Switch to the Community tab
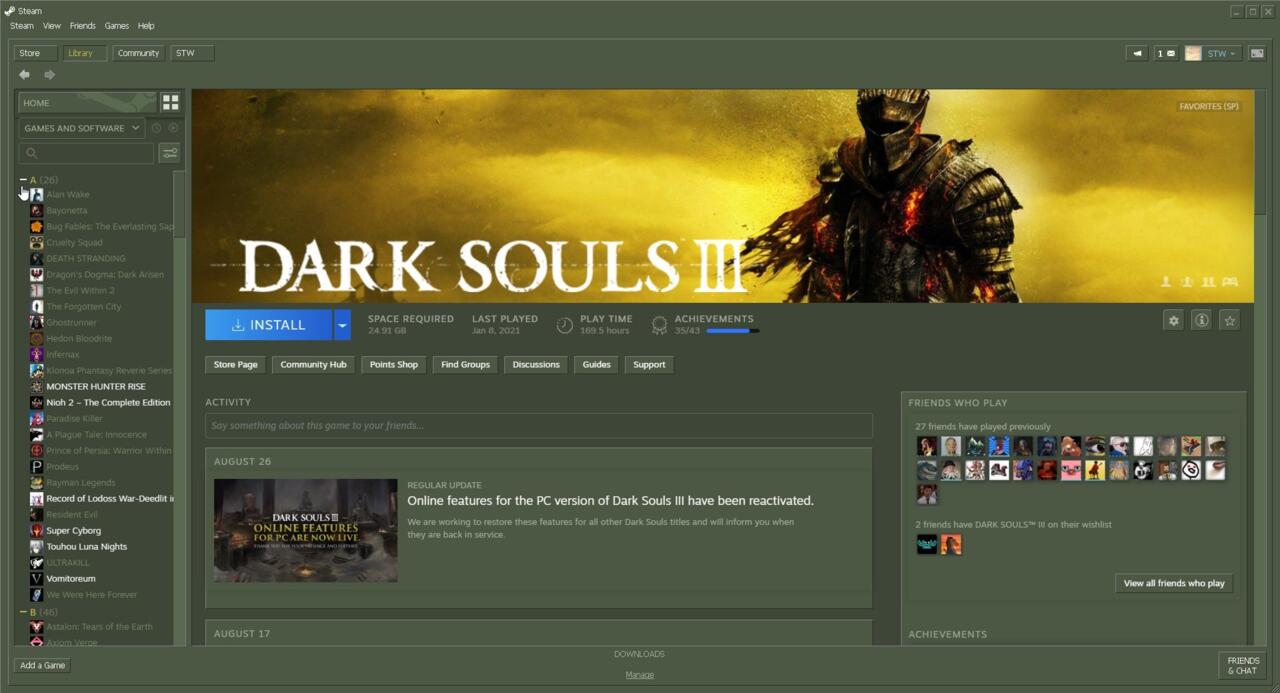The height and width of the screenshot is (693, 1280). tap(138, 53)
